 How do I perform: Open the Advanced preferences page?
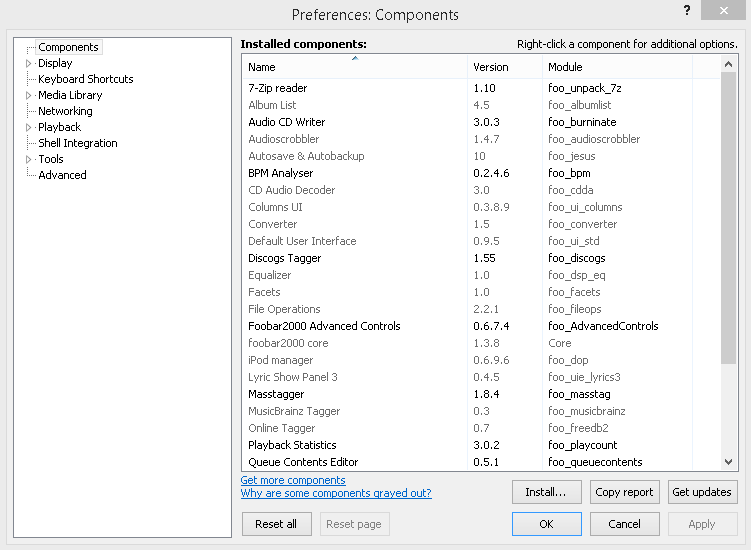pos(62,175)
